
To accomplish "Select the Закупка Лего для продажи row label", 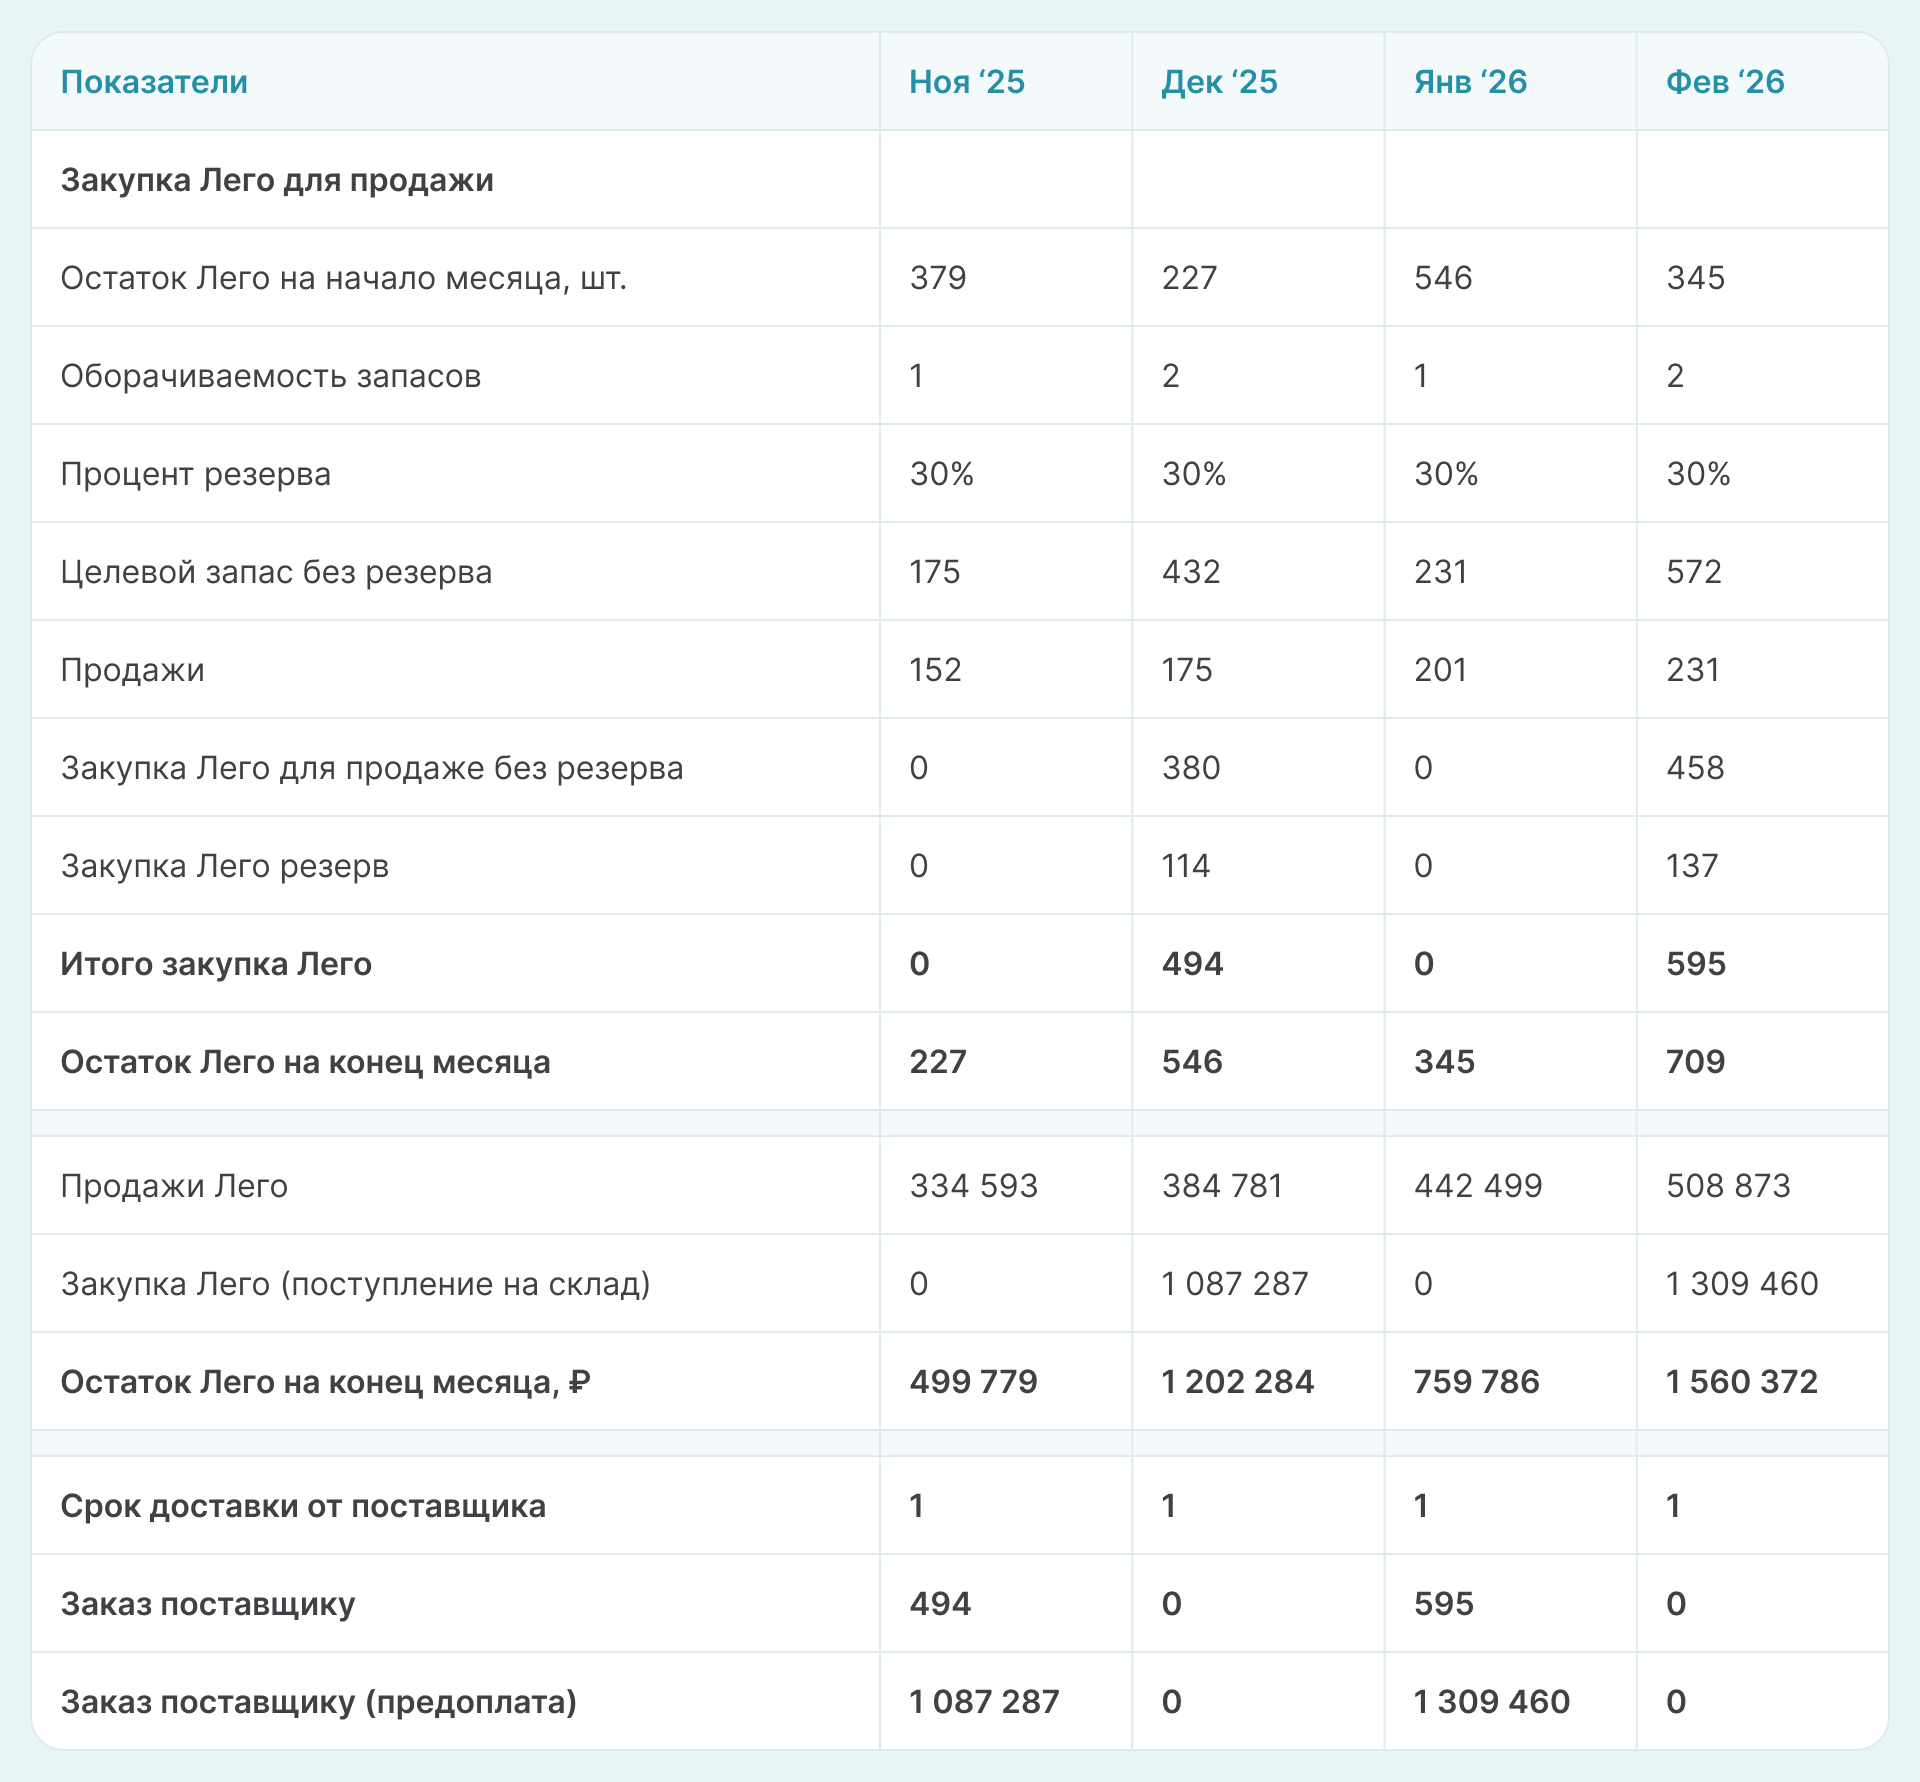I will [277, 180].
